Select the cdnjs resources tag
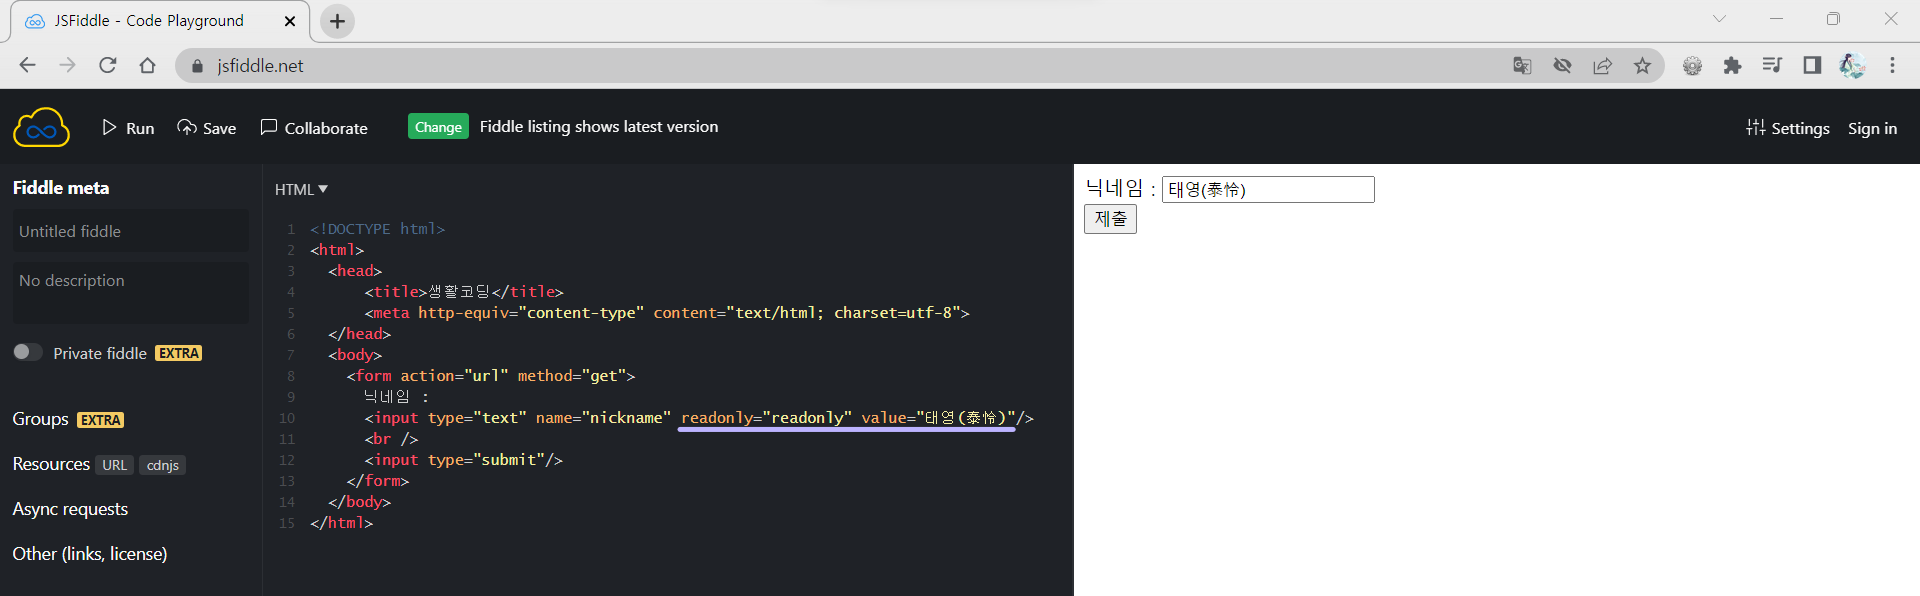 tap(162, 465)
